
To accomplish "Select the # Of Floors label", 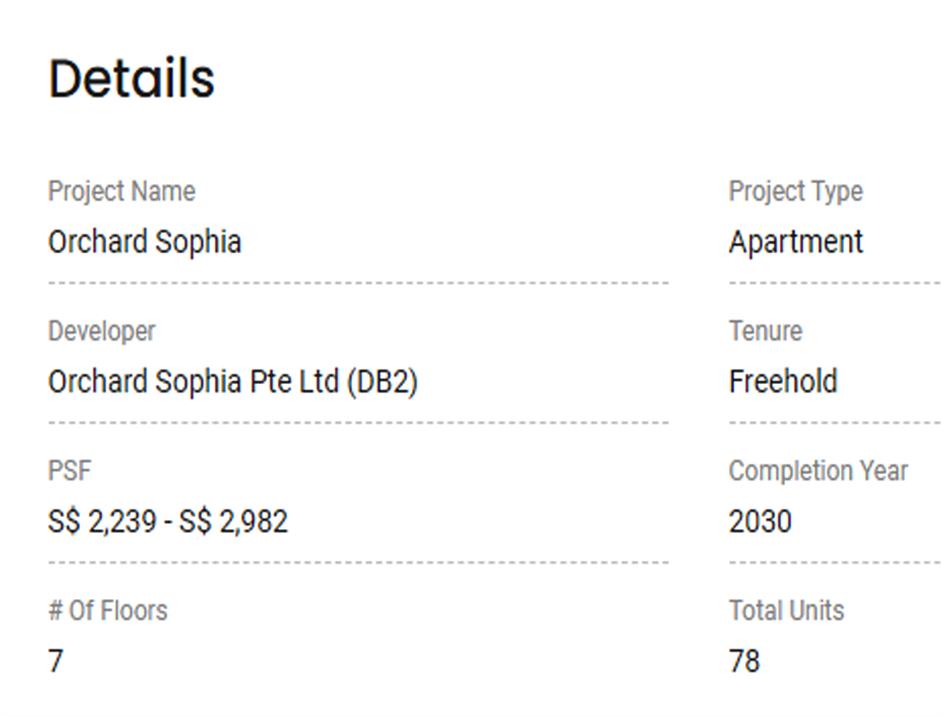I will (107, 611).
